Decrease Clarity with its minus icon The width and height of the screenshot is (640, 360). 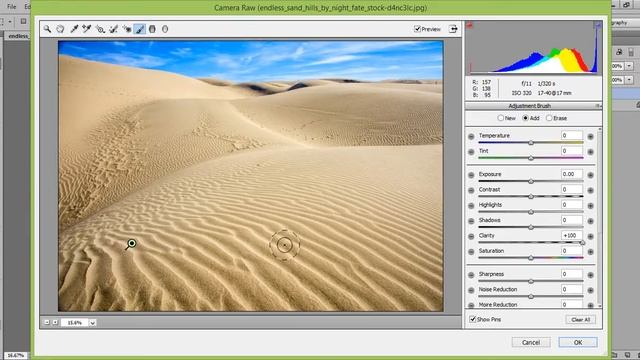pyautogui.click(x=471, y=236)
